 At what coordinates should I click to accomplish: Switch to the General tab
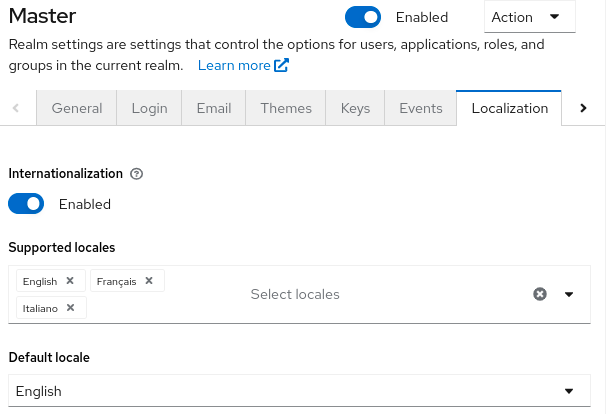(x=77, y=108)
